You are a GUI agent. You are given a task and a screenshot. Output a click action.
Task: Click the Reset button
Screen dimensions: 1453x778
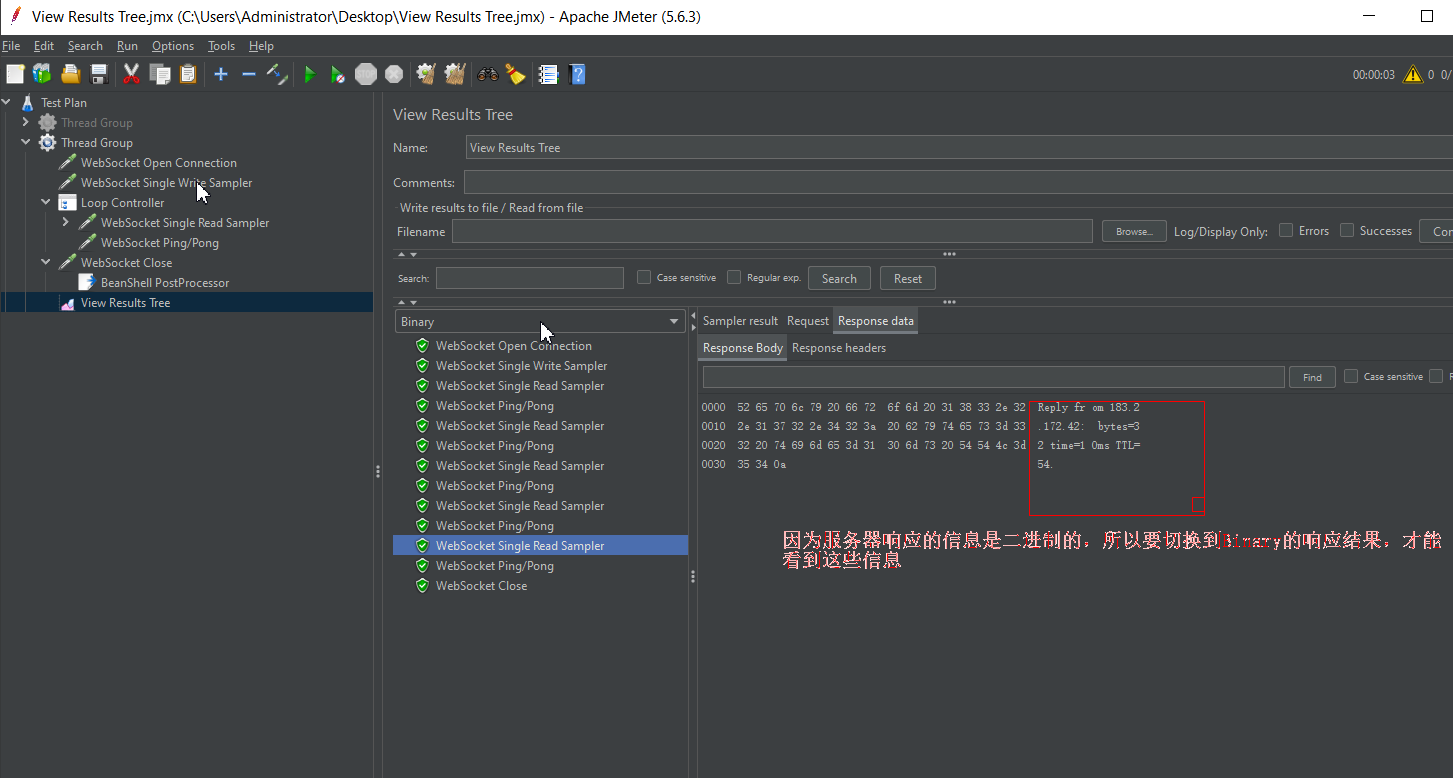click(x=908, y=278)
